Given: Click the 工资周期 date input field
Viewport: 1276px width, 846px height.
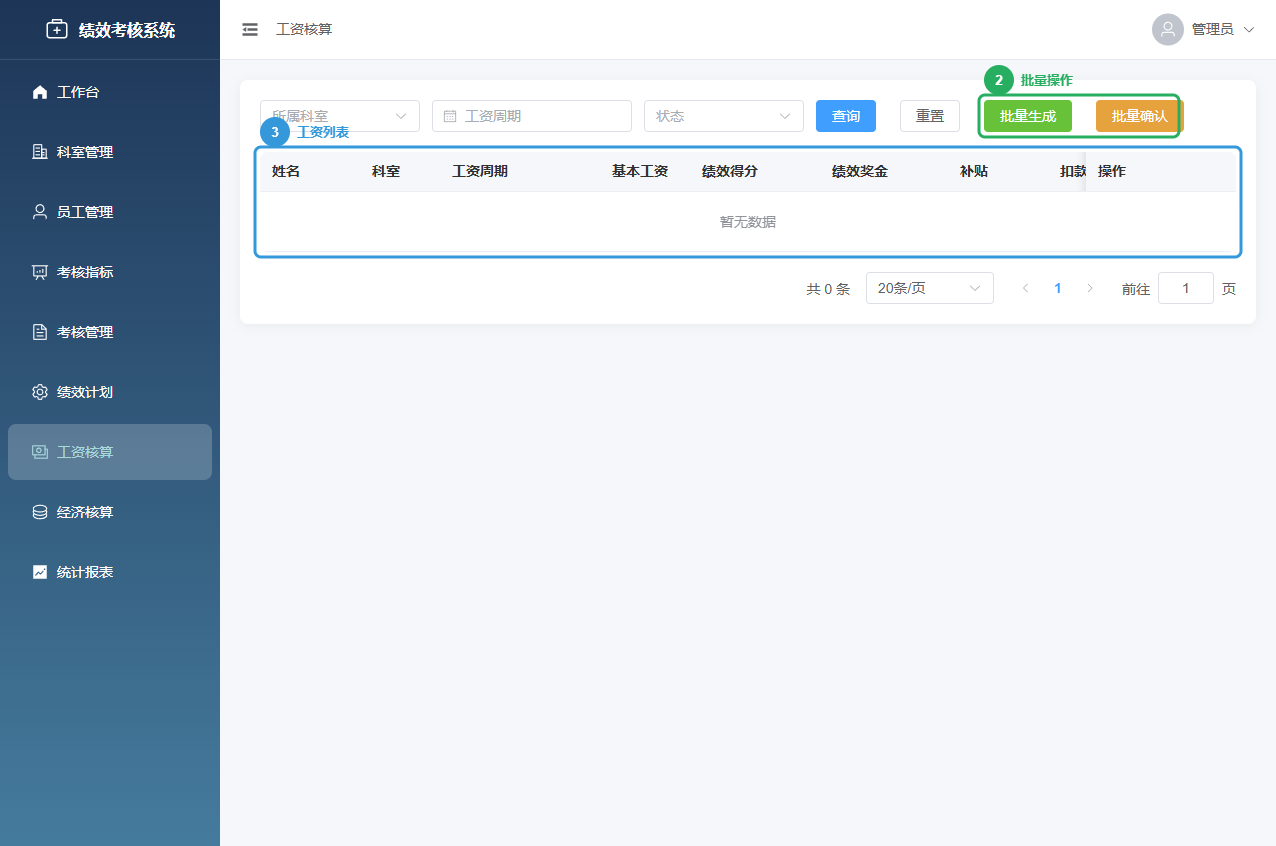Looking at the screenshot, I should (531, 115).
